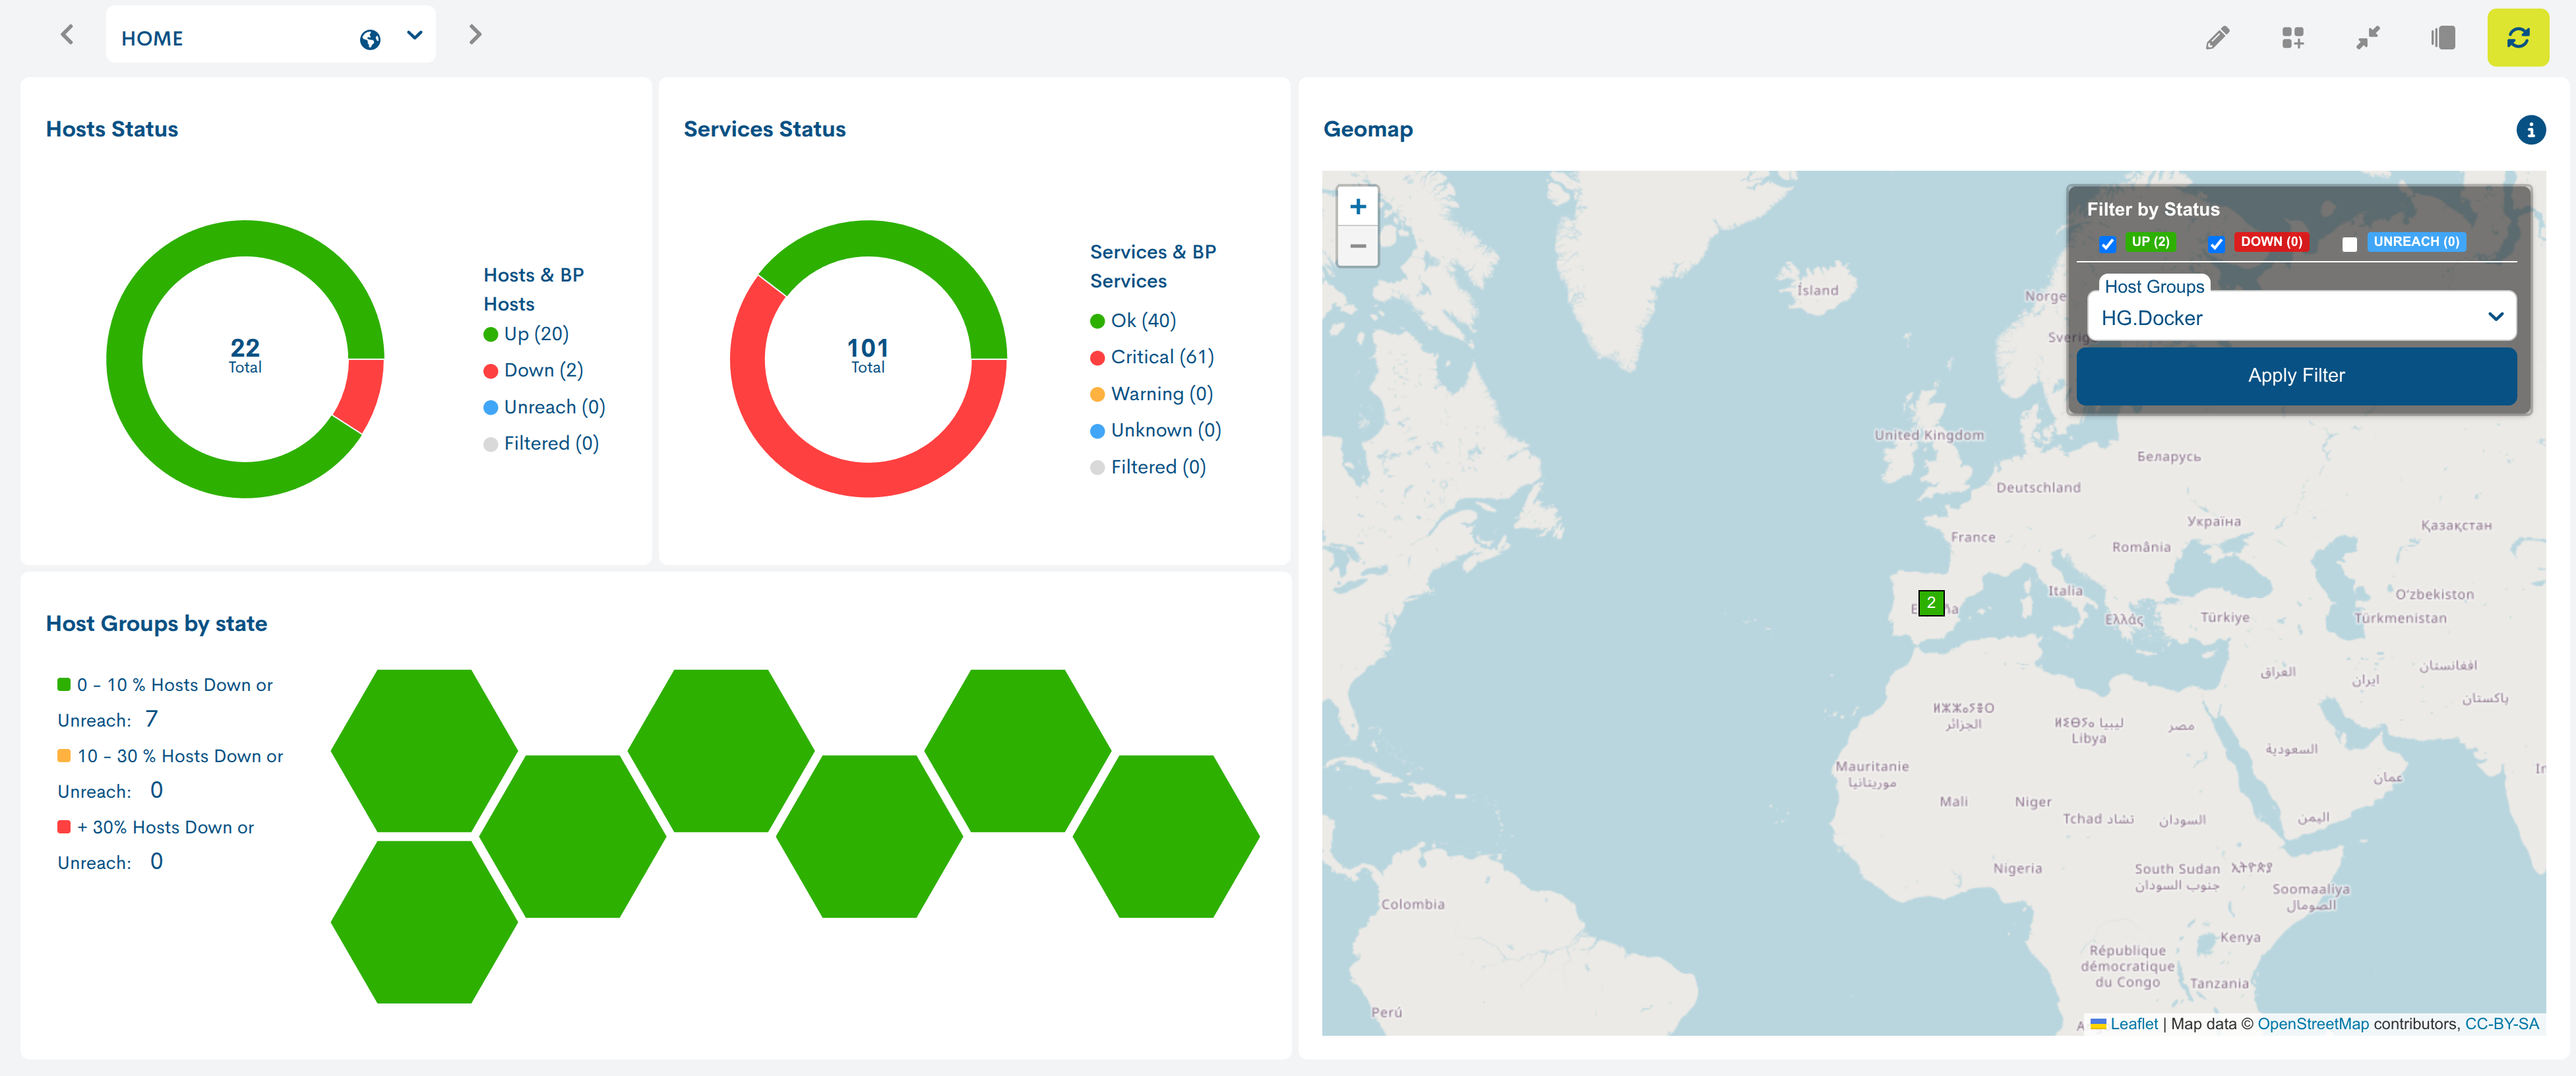2576x1076 pixels.
Task: Click the pencil edit dashboard icon
Action: (x=2217, y=38)
